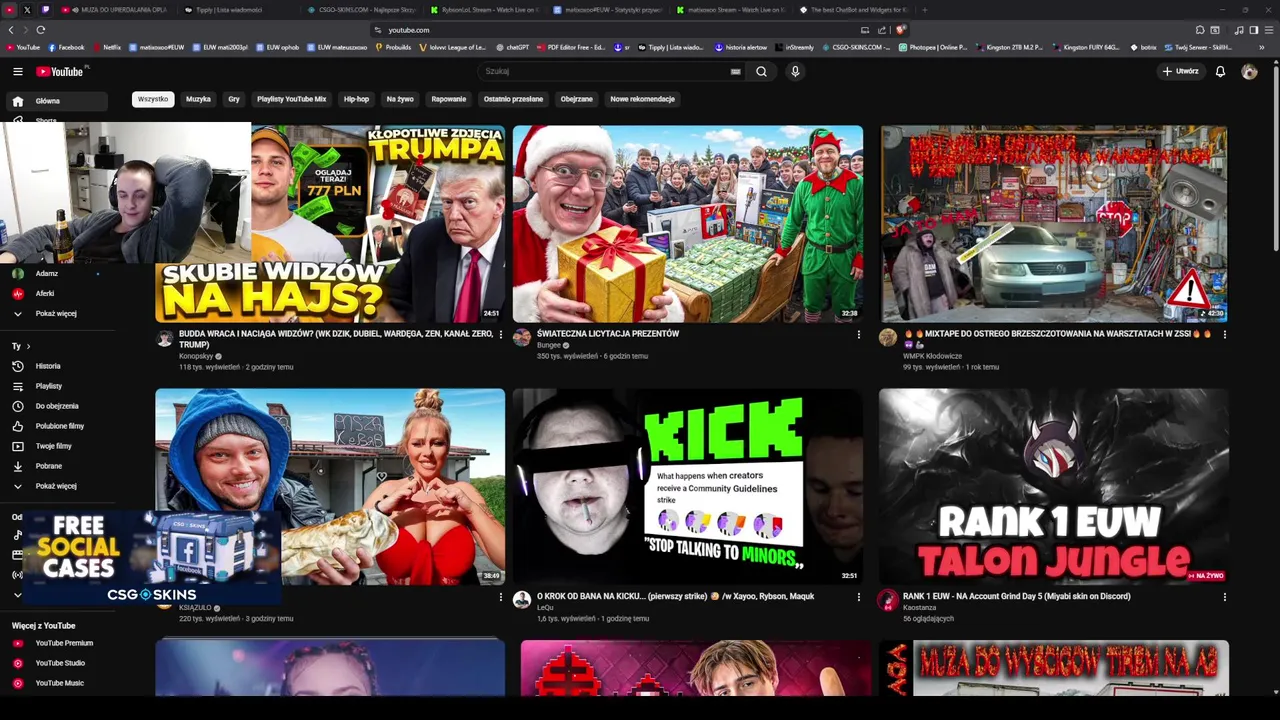This screenshot has height=720, width=1280.
Task: Select the Obejrzane filter chip
Action: point(577,99)
